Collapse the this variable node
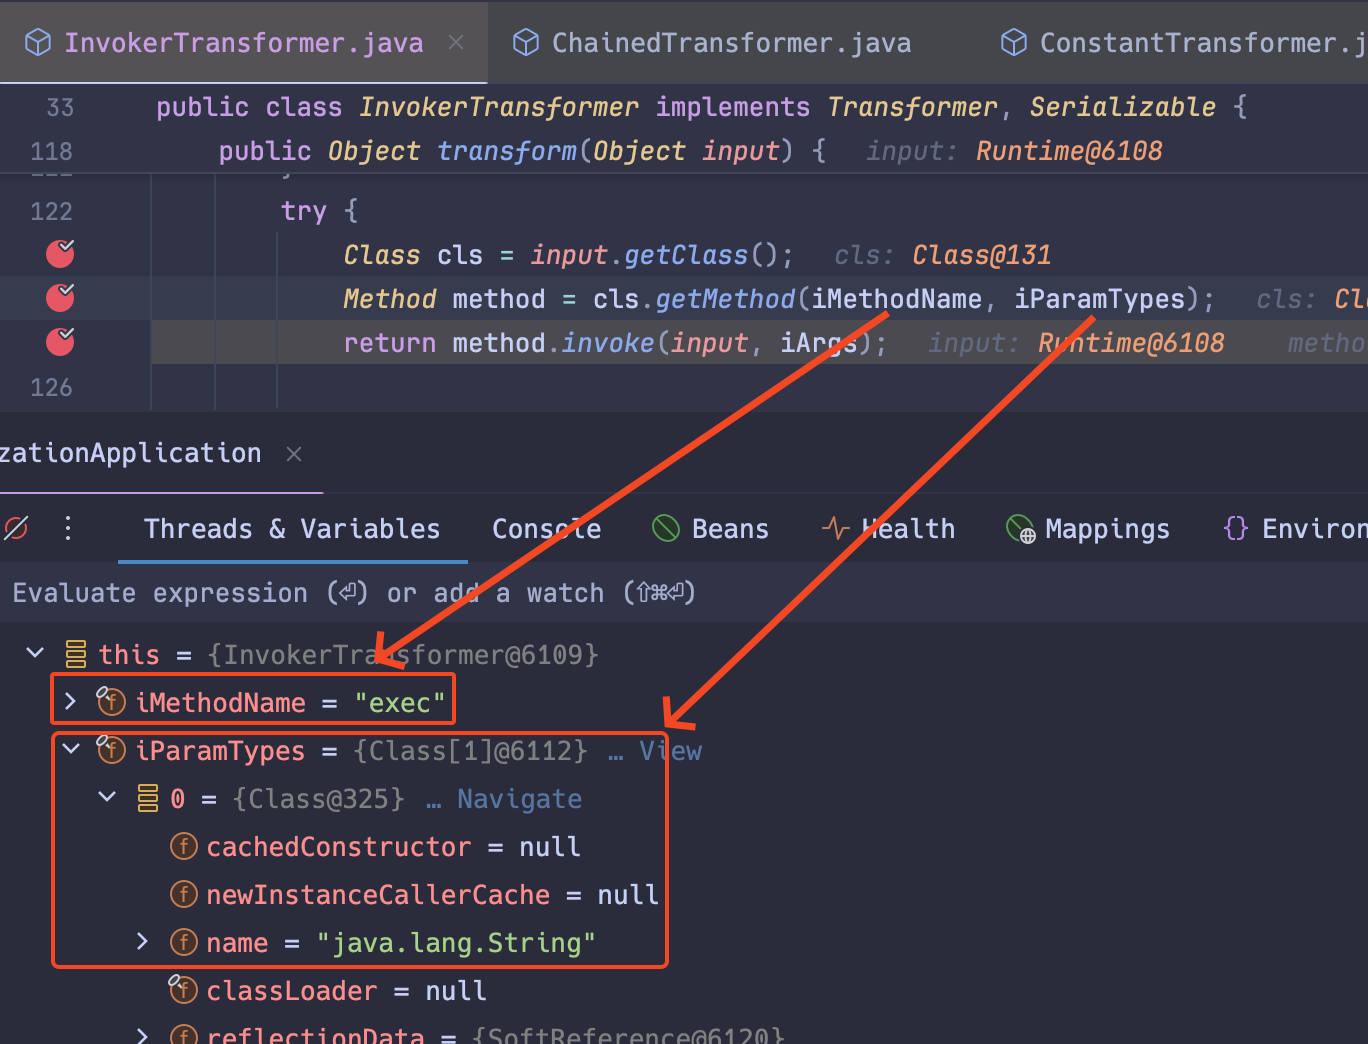This screenshot has height=1044, width=1368. [x=35, y=653]
